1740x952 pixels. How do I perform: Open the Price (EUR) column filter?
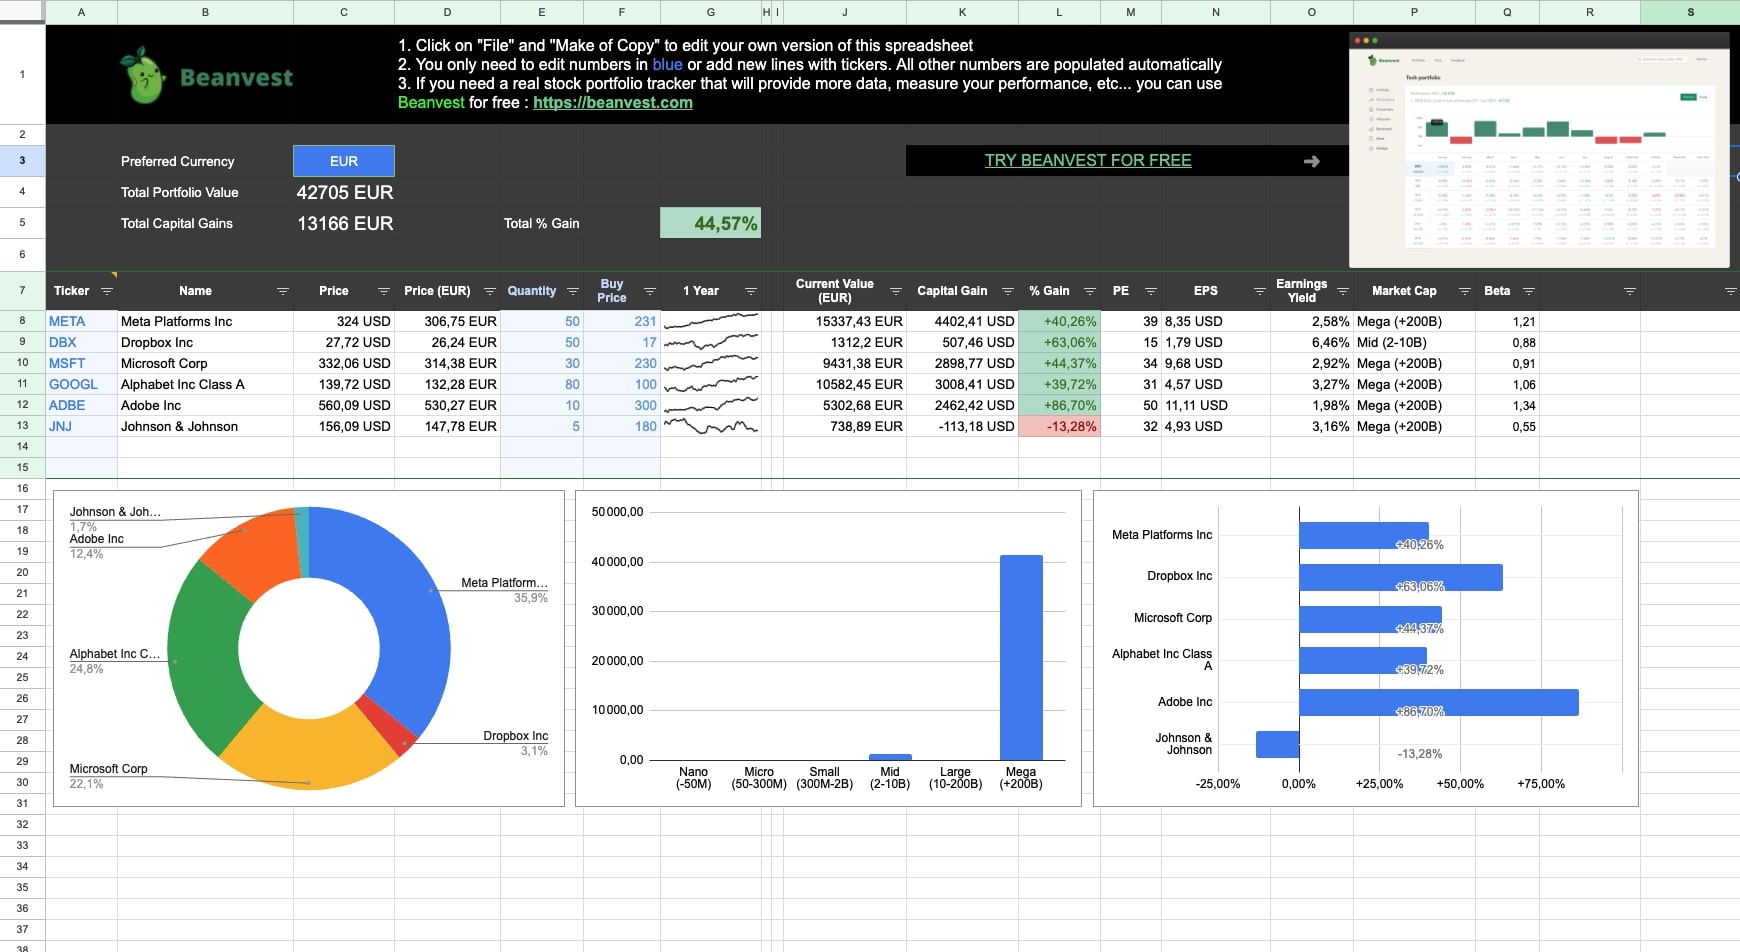(490, 291)
